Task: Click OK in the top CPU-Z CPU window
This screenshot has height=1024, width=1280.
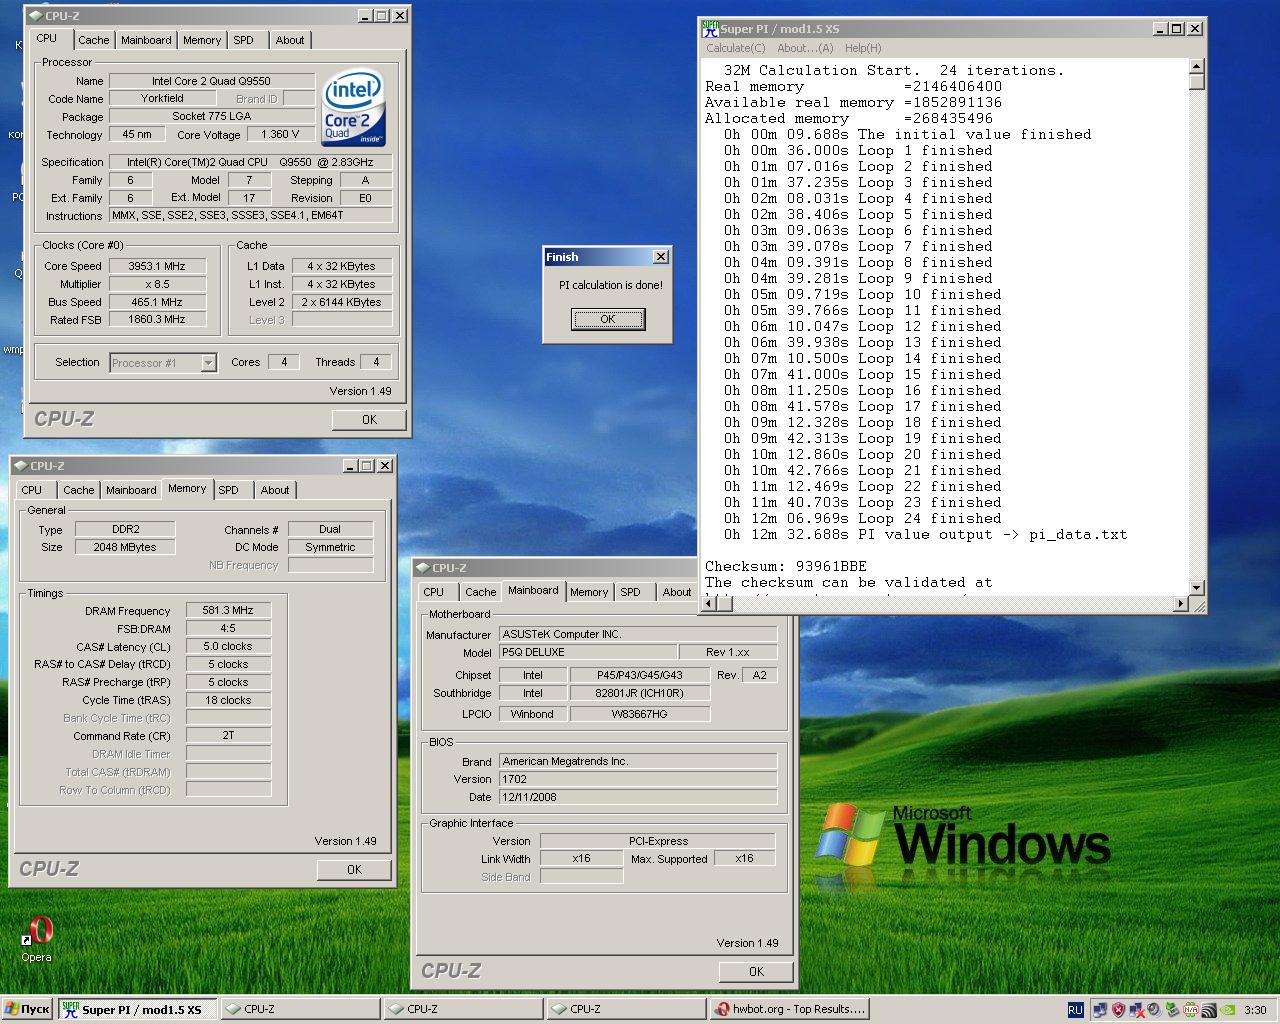Action: click(369, 420)
